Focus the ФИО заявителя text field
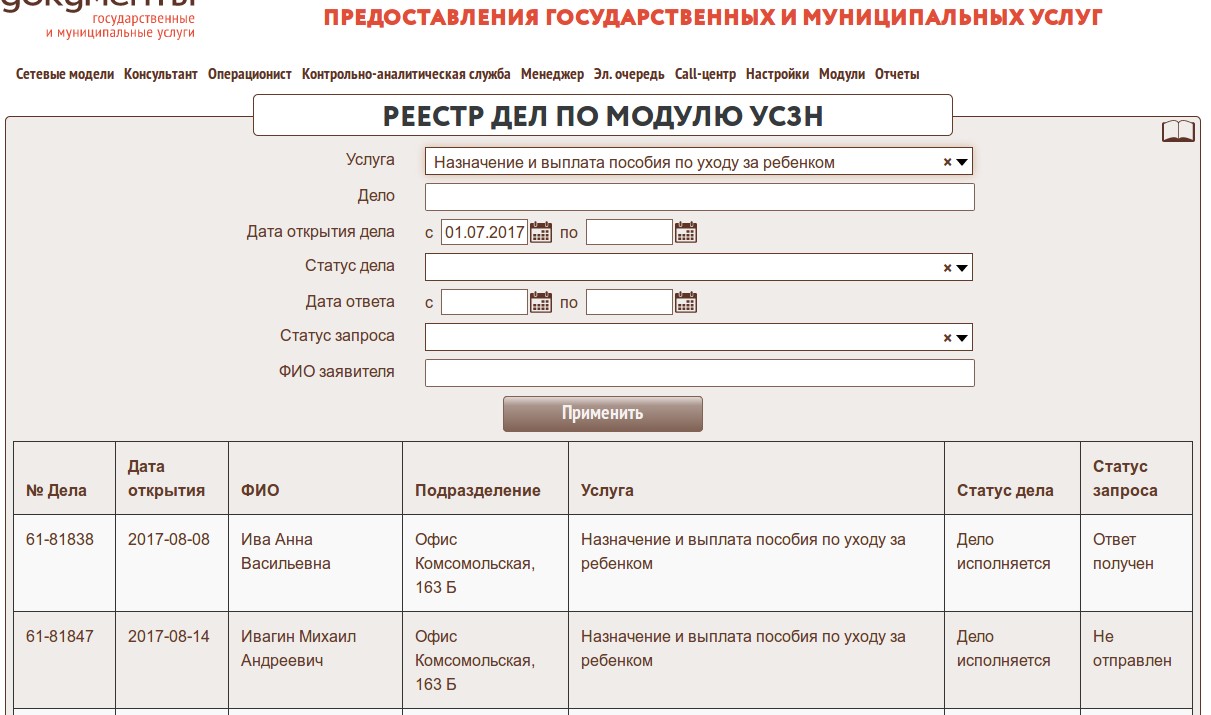 699,373
